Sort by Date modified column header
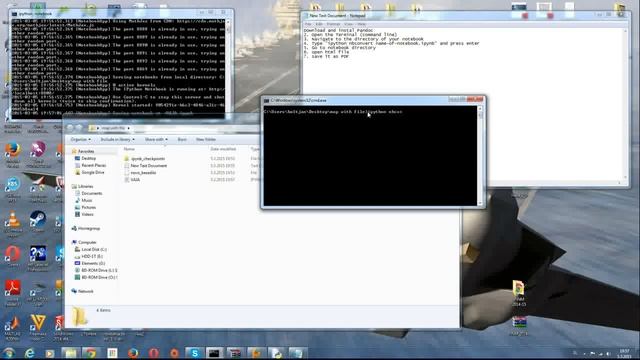This screenshot has width=640, height=360. [223, 149]
